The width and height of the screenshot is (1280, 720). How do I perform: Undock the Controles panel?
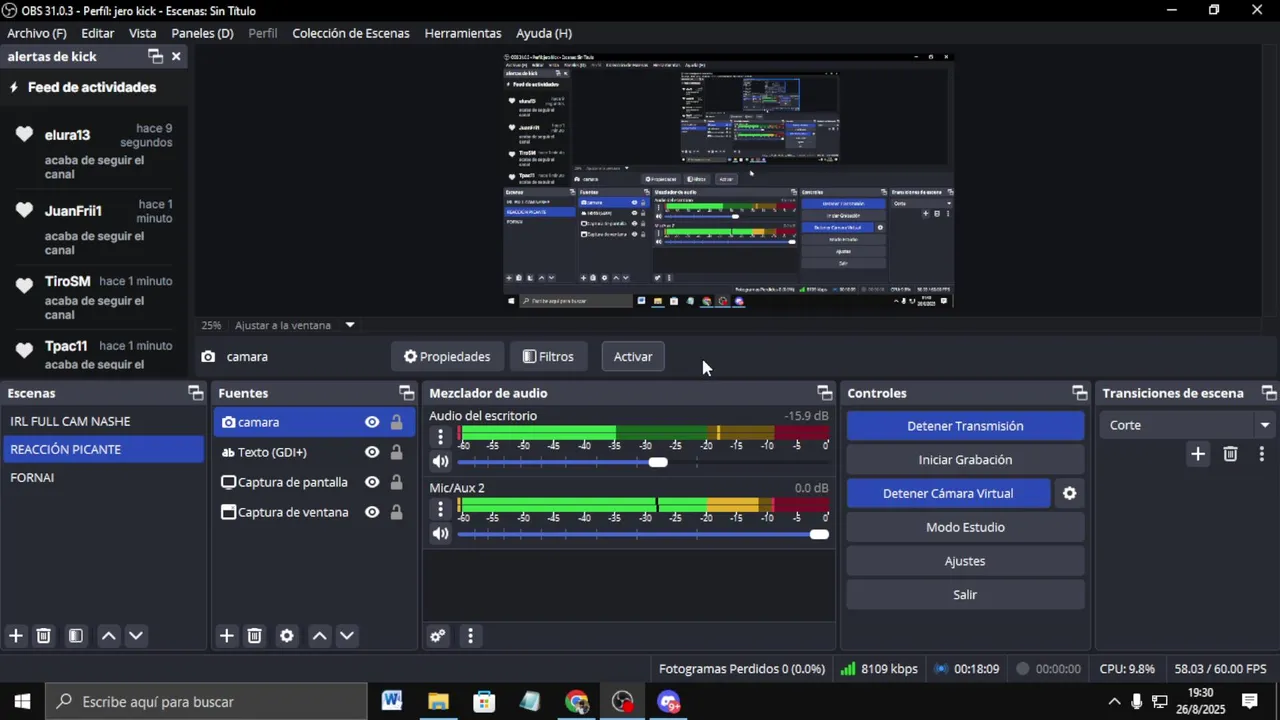pos(1079,393)
